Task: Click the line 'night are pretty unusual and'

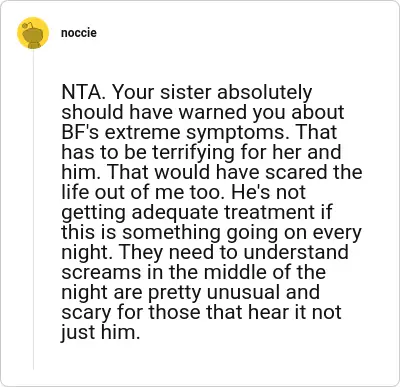Action: [190, 292]
